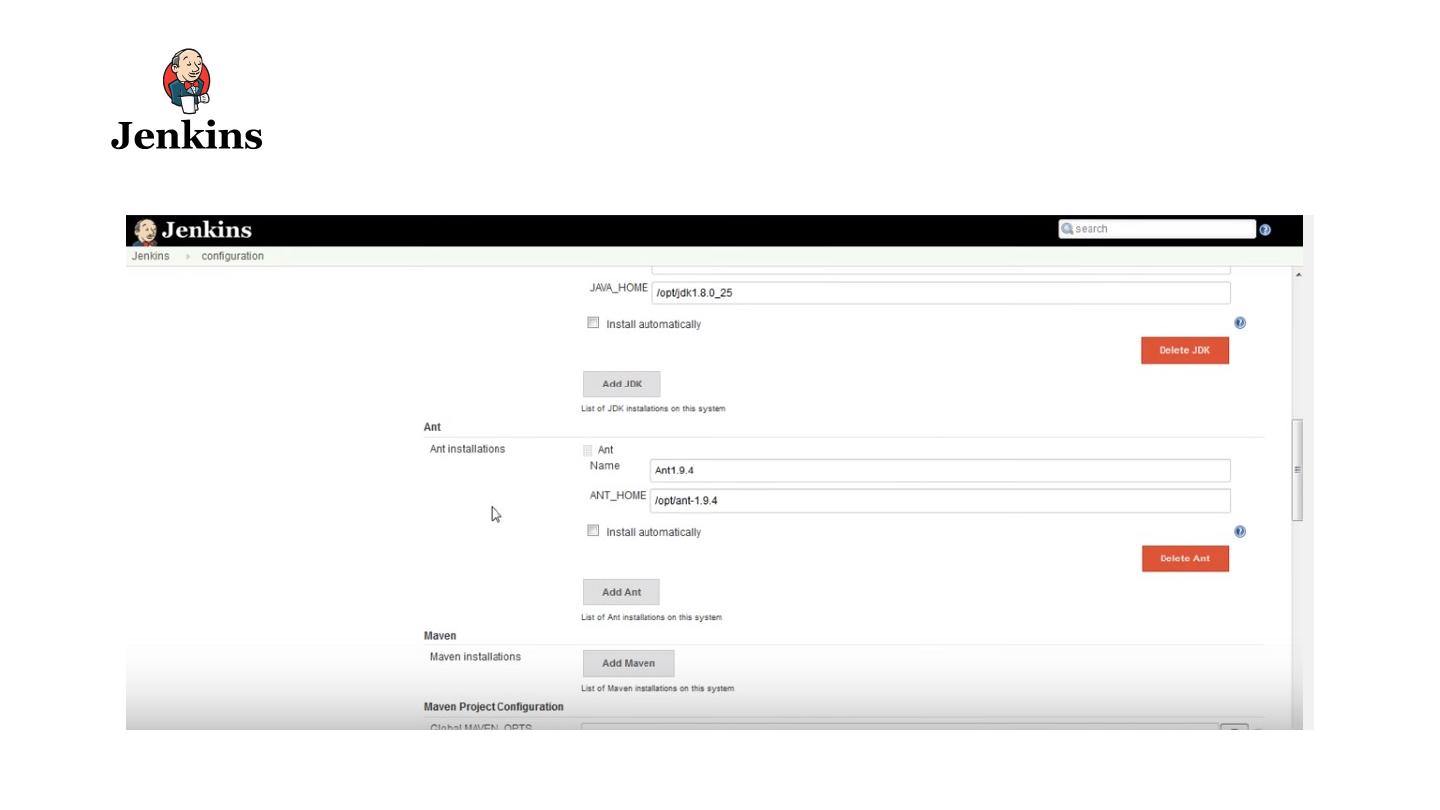
Task: Delete the Ant installation
Action: [1185, 558]
